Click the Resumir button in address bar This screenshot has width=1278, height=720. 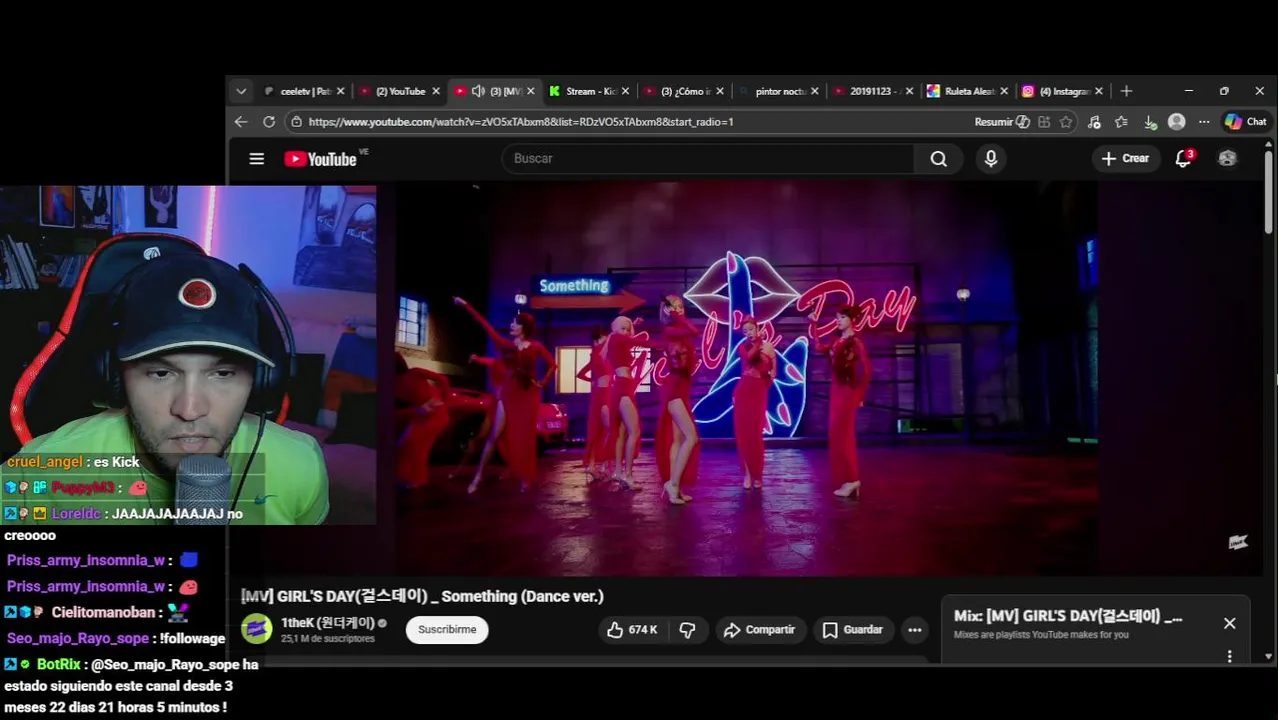coord(1002,122)
